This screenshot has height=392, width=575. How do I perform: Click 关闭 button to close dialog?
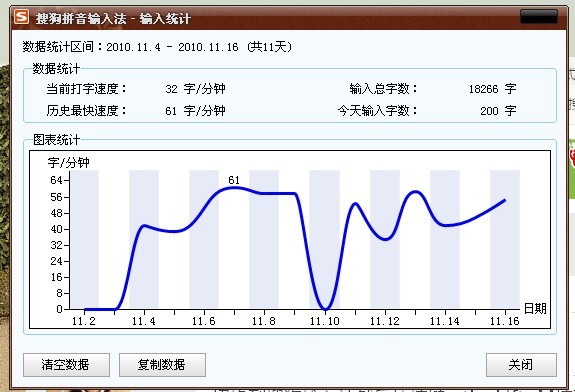[x=521, y=364]
